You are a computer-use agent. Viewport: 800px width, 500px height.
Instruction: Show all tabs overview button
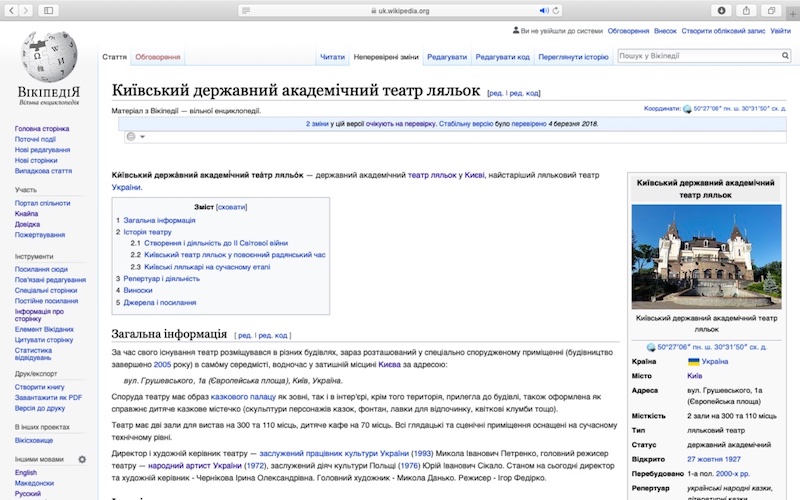pos(771,10)
